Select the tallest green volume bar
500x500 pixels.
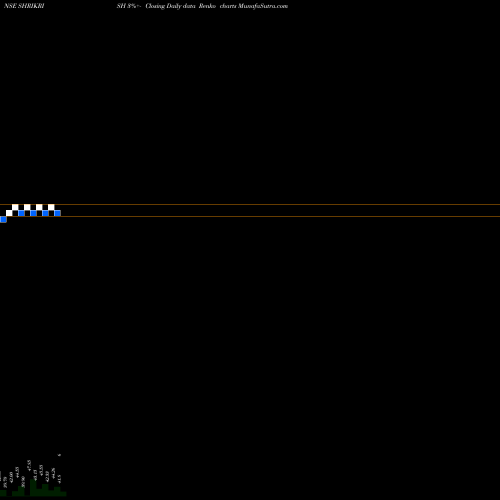tap(33, 487)
